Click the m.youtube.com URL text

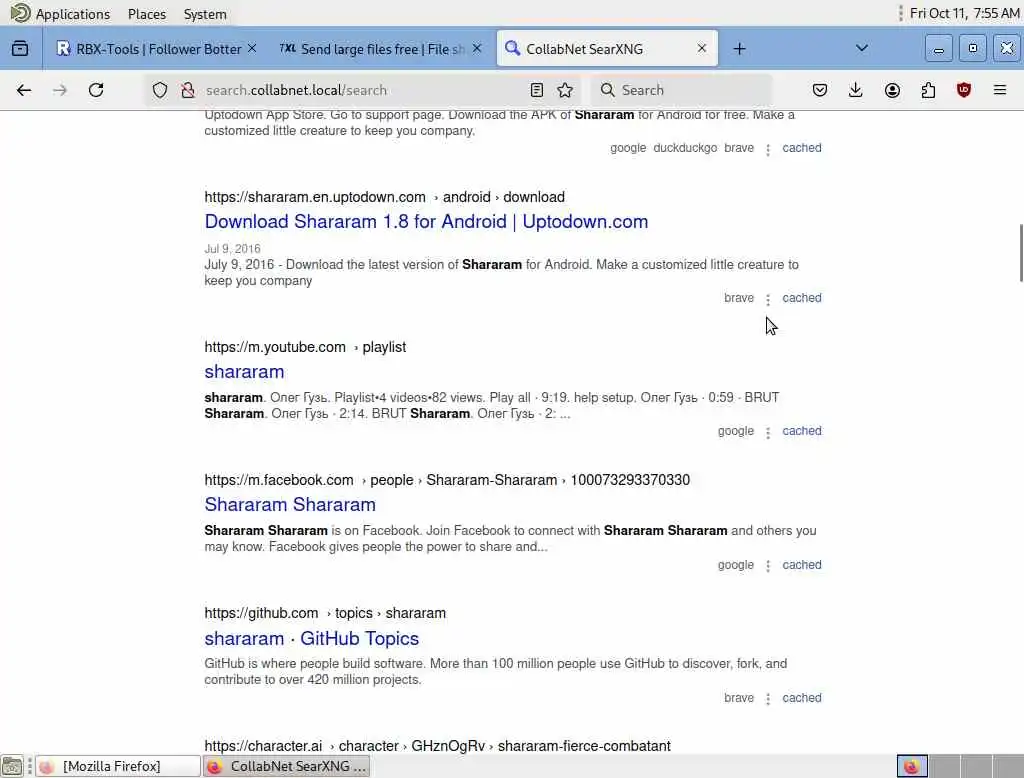pyautogui.click(x=275, y=348)
